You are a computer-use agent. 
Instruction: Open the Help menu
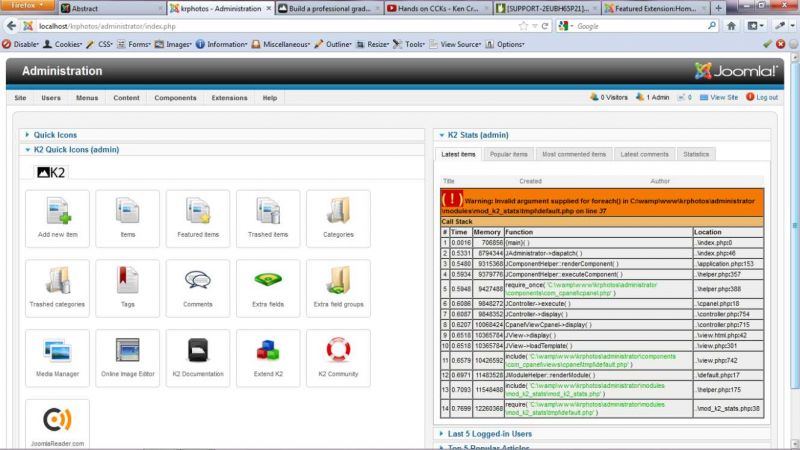270,97
